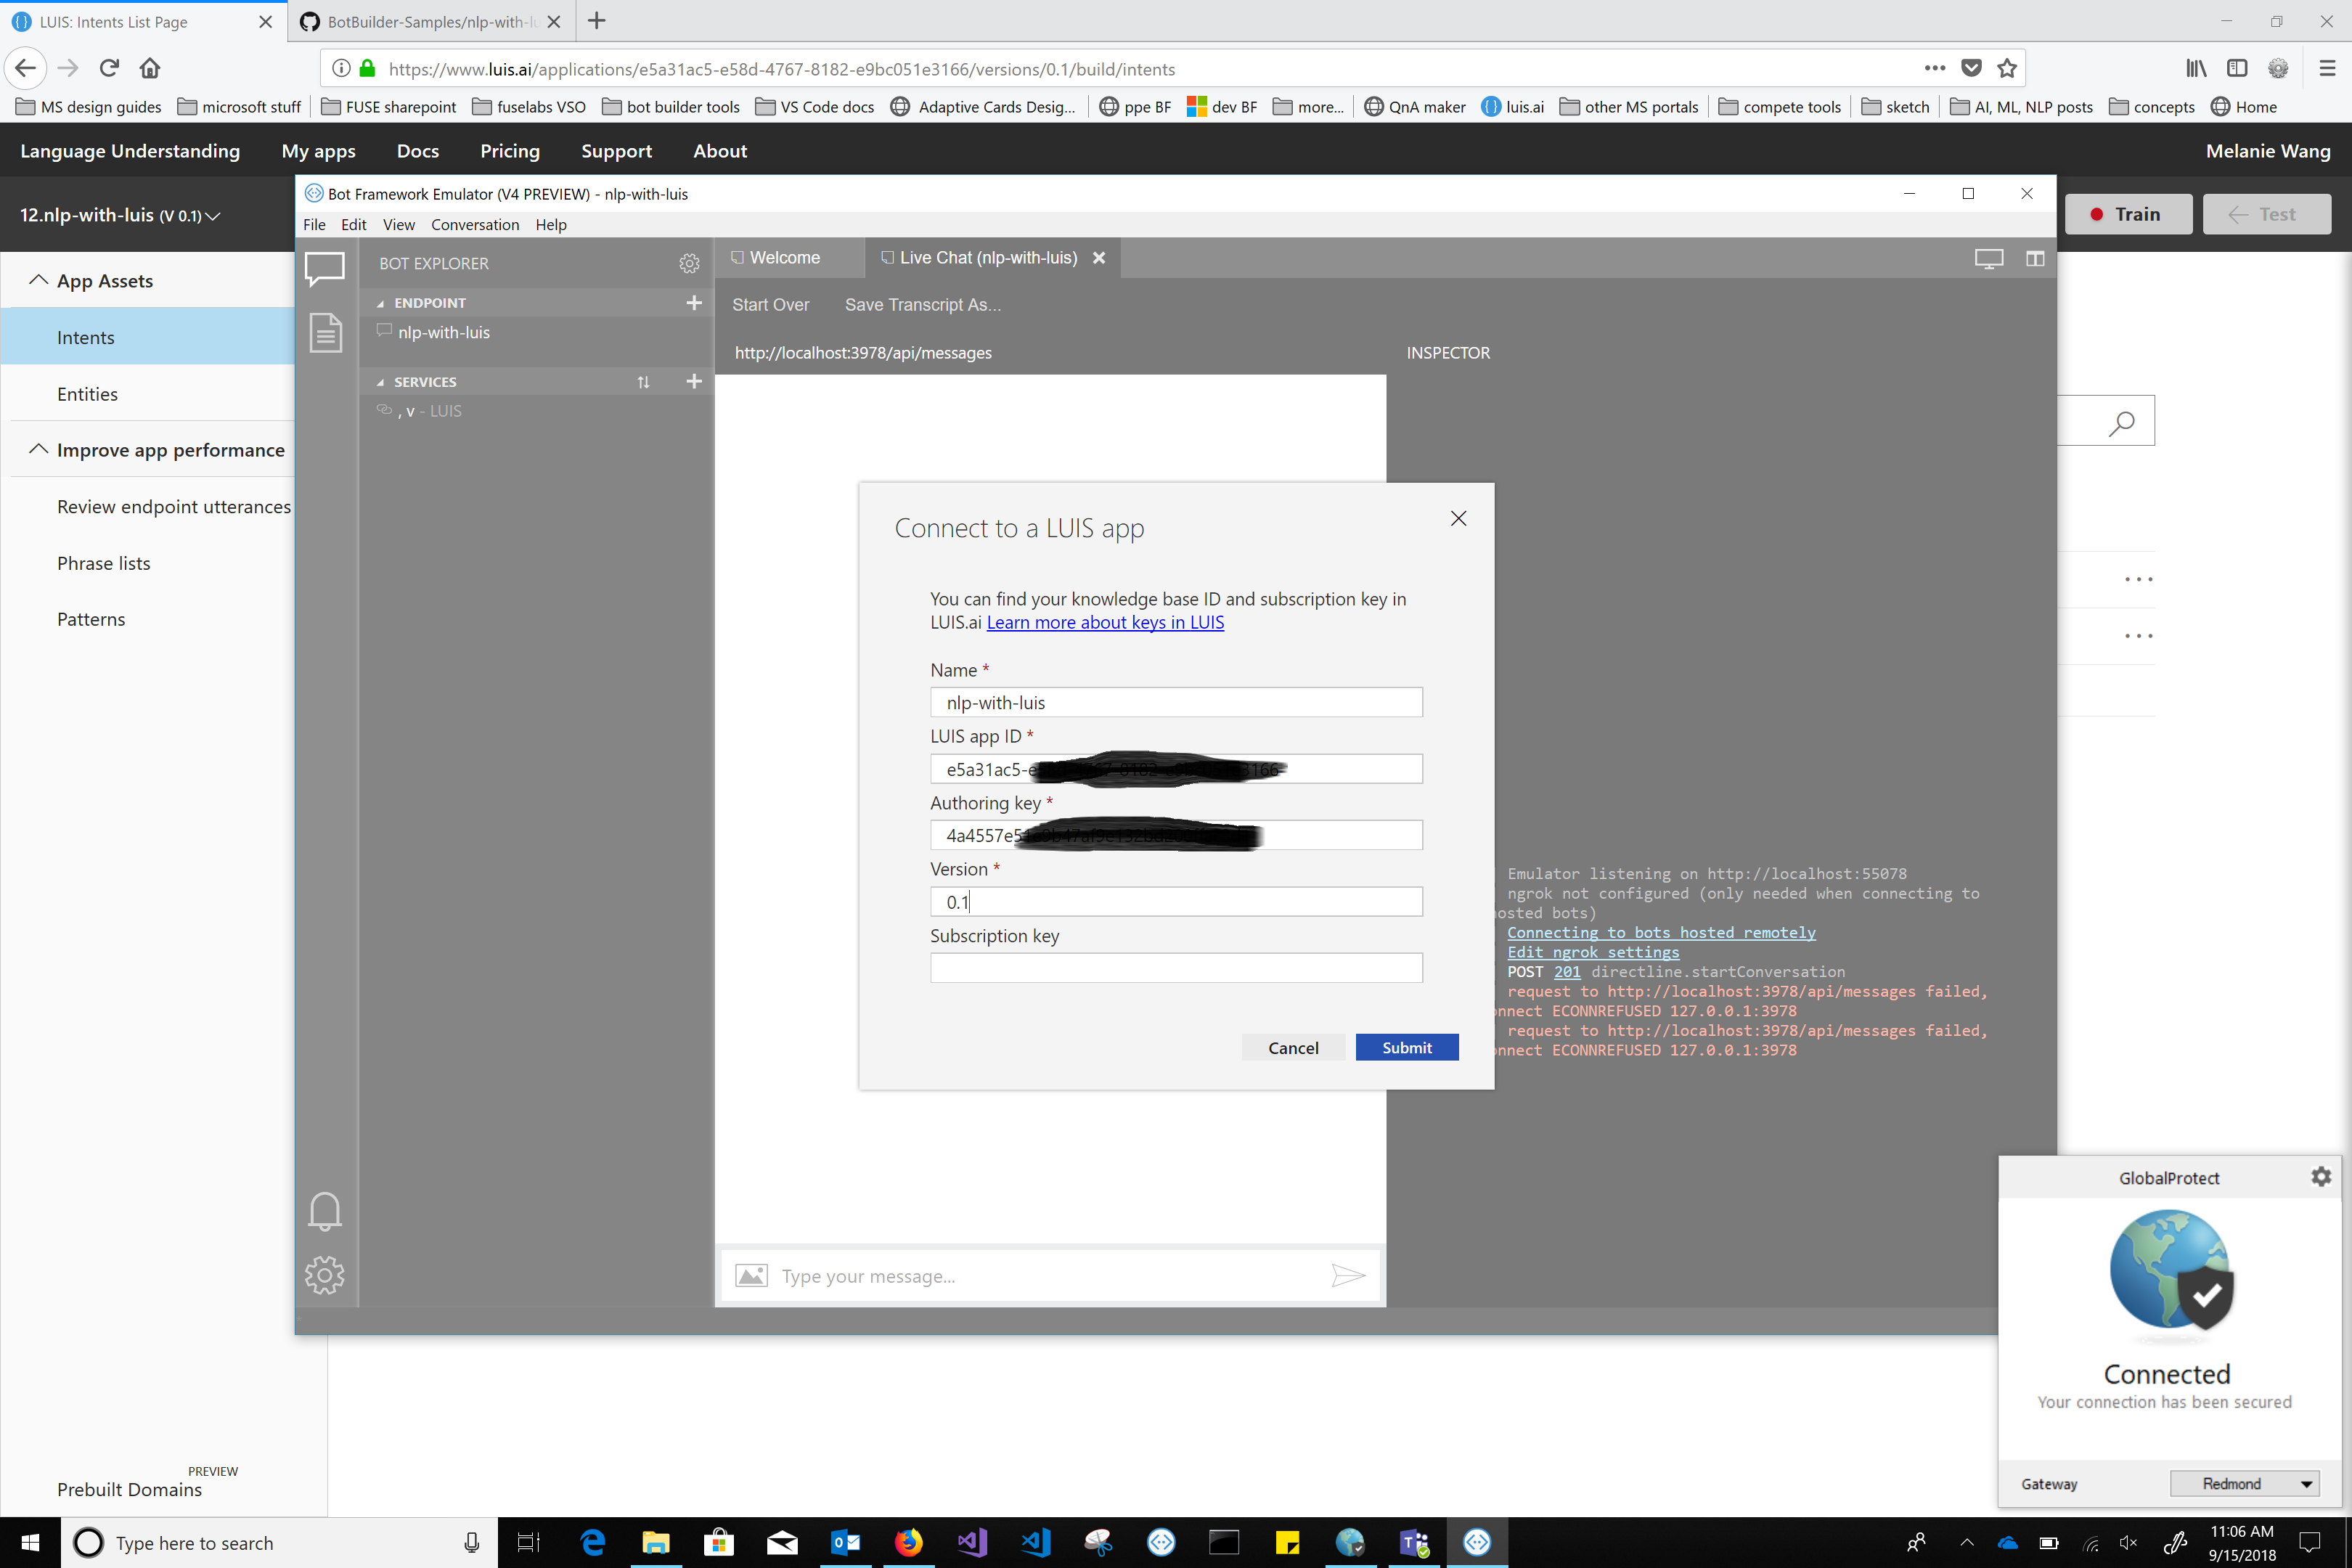Open the Conversation menu

pyautogui.click(x=474, y=224)
